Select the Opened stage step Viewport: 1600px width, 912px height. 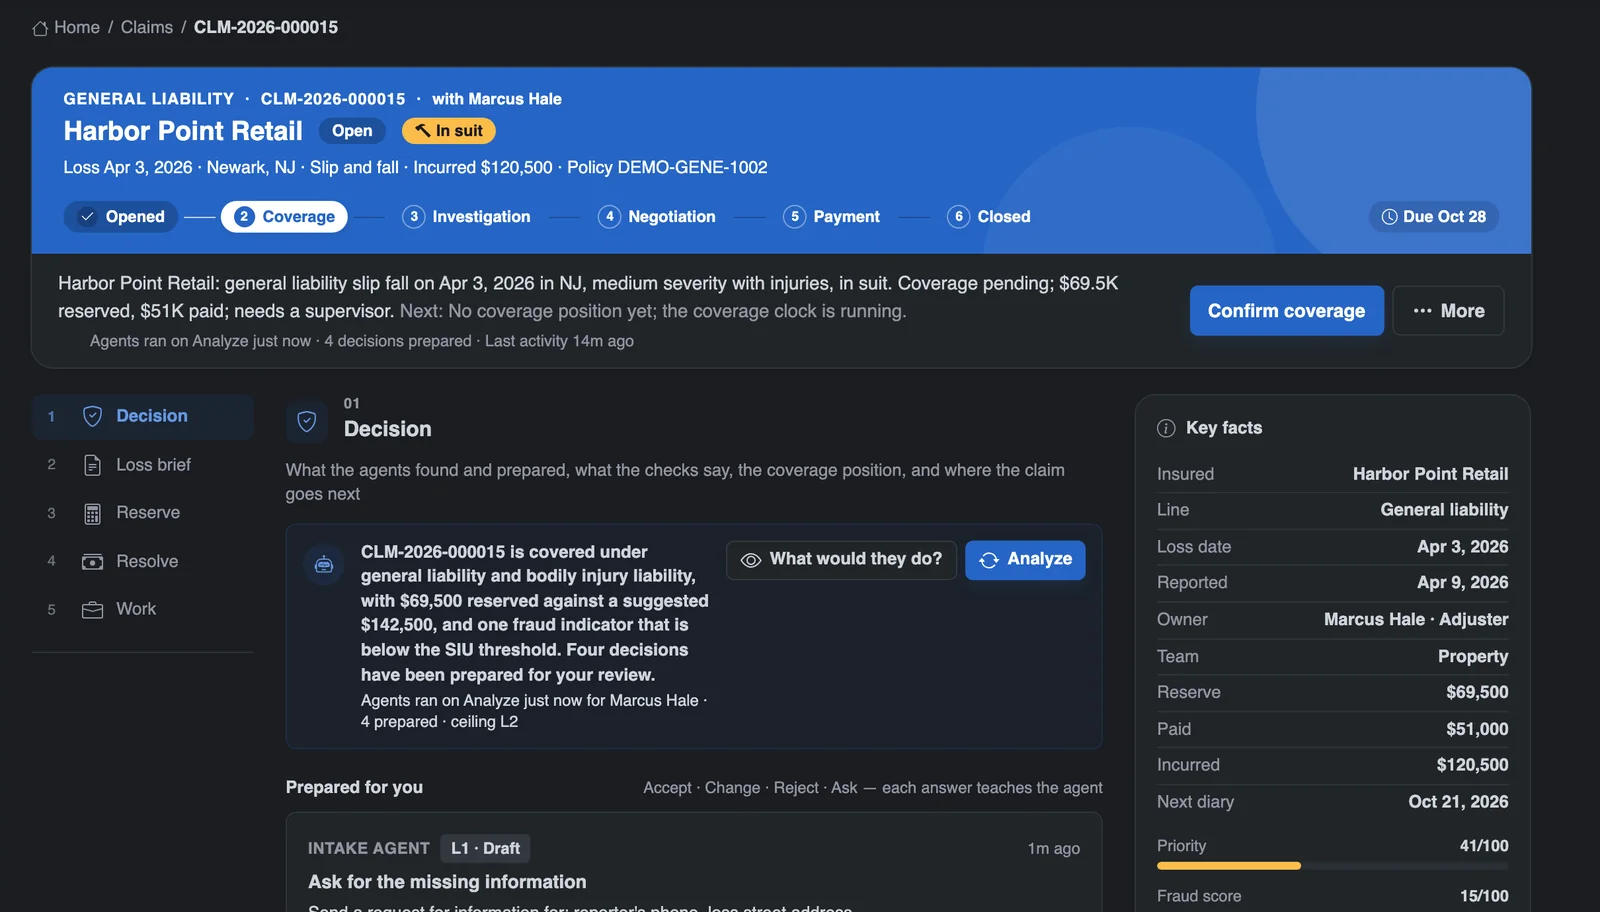pyautogui.click(x=121, y=217)
